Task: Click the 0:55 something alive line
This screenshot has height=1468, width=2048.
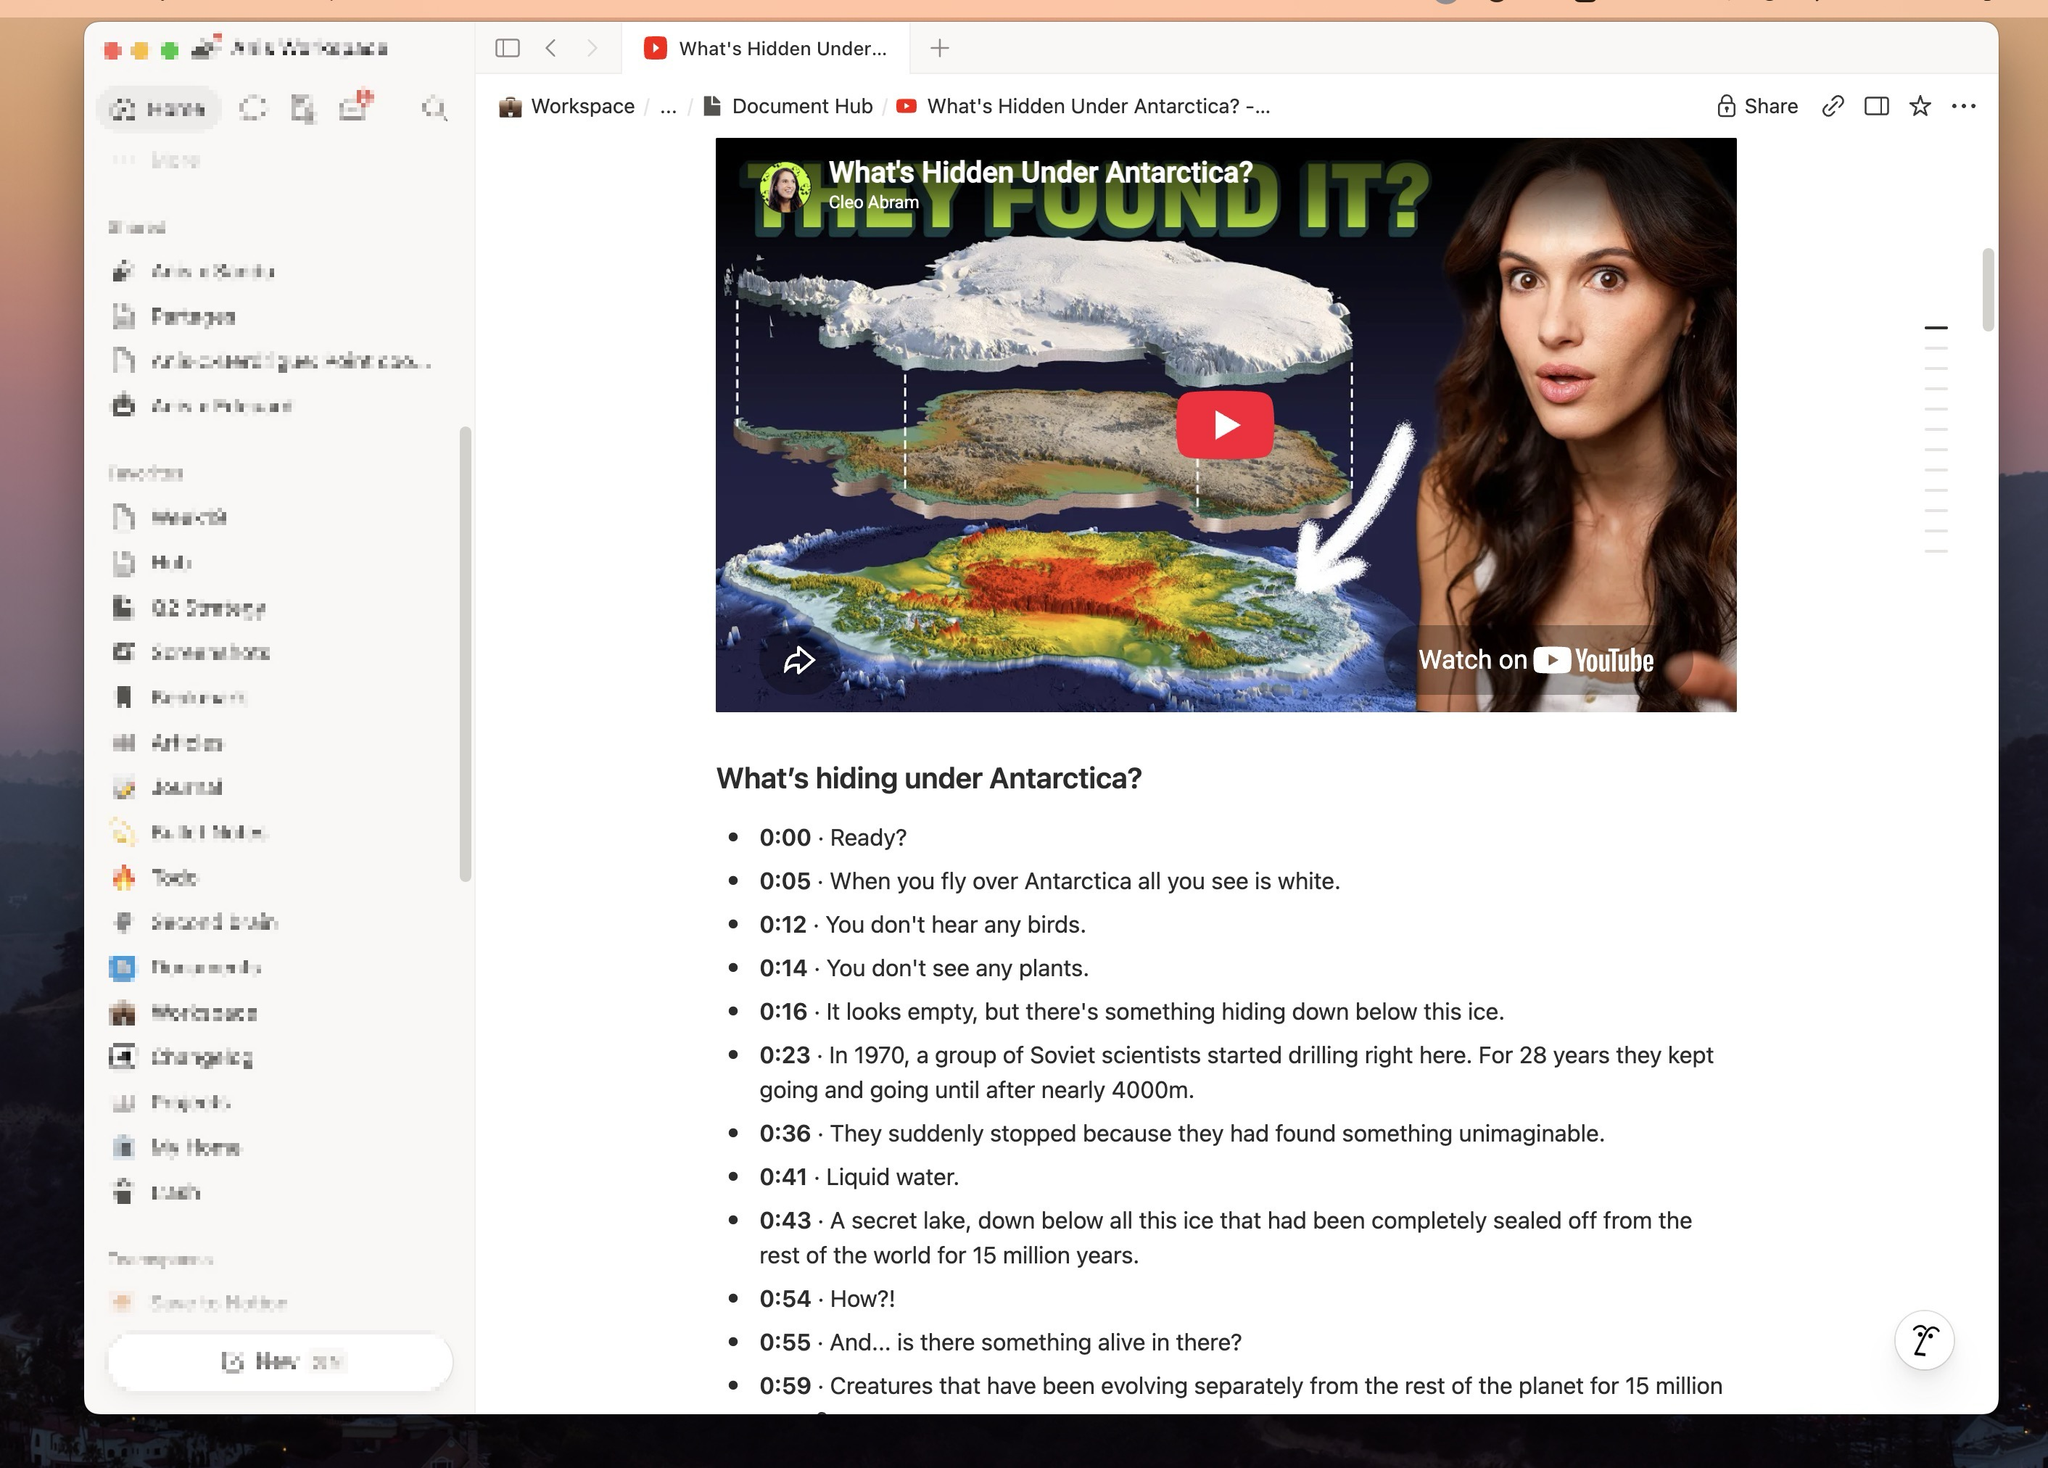Action: (1000, 1342)
